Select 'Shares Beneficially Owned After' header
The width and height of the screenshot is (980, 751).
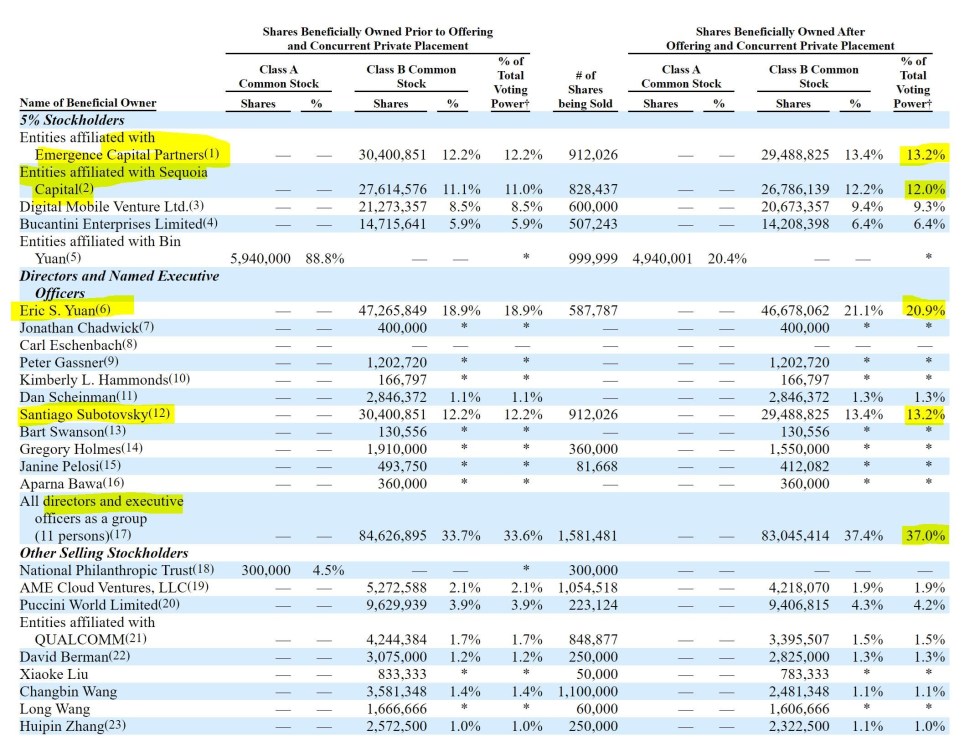780,32
